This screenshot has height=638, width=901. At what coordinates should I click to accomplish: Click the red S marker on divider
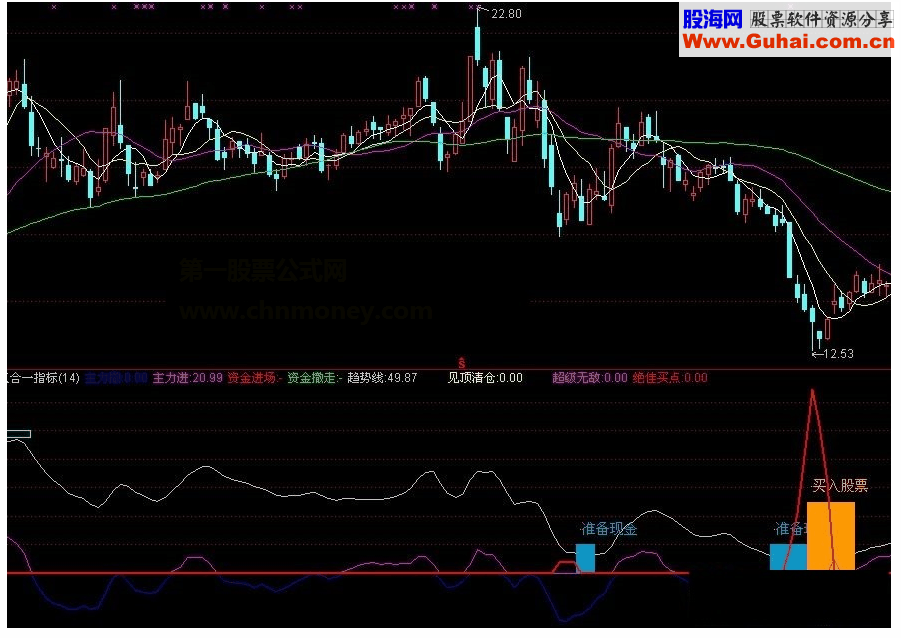pos(461,363)
